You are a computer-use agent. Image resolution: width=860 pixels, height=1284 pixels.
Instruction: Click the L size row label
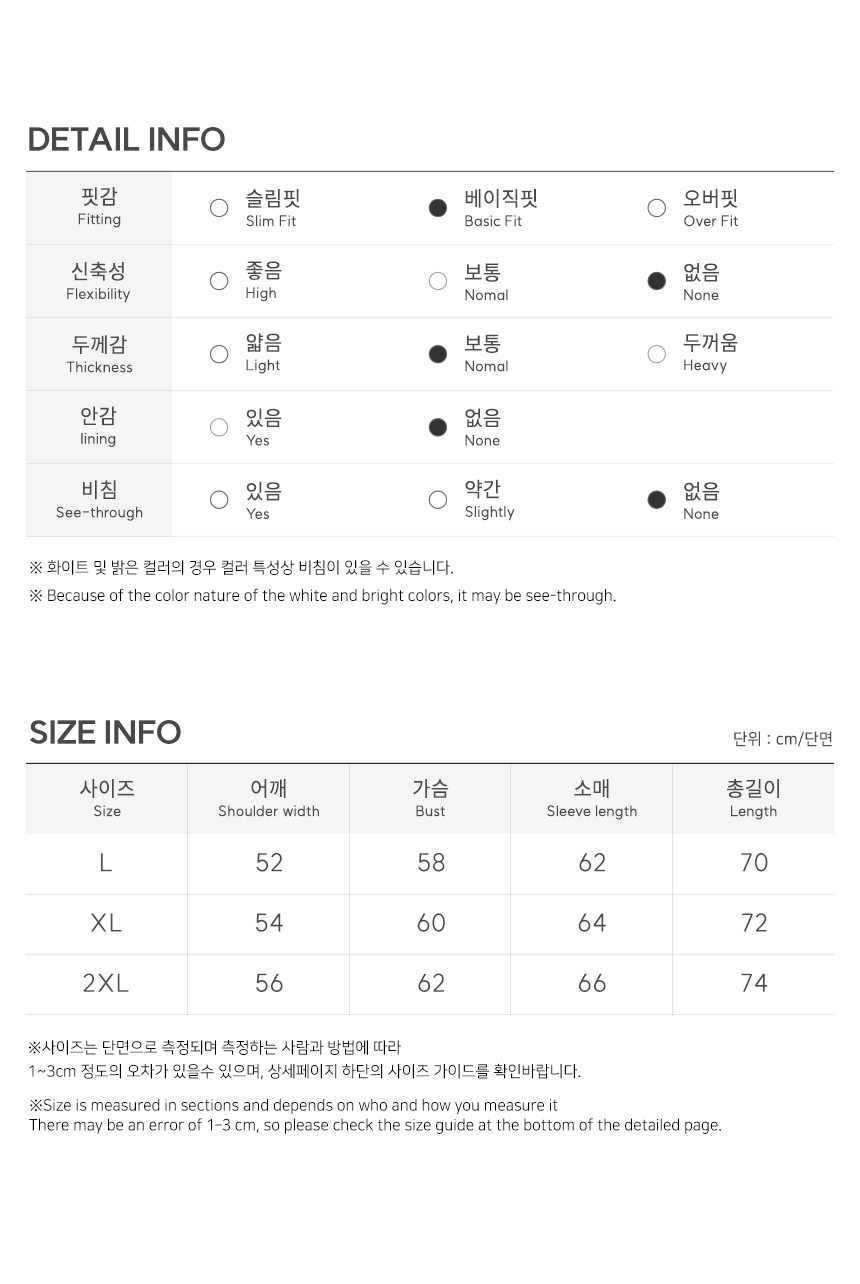click(106, 863)
